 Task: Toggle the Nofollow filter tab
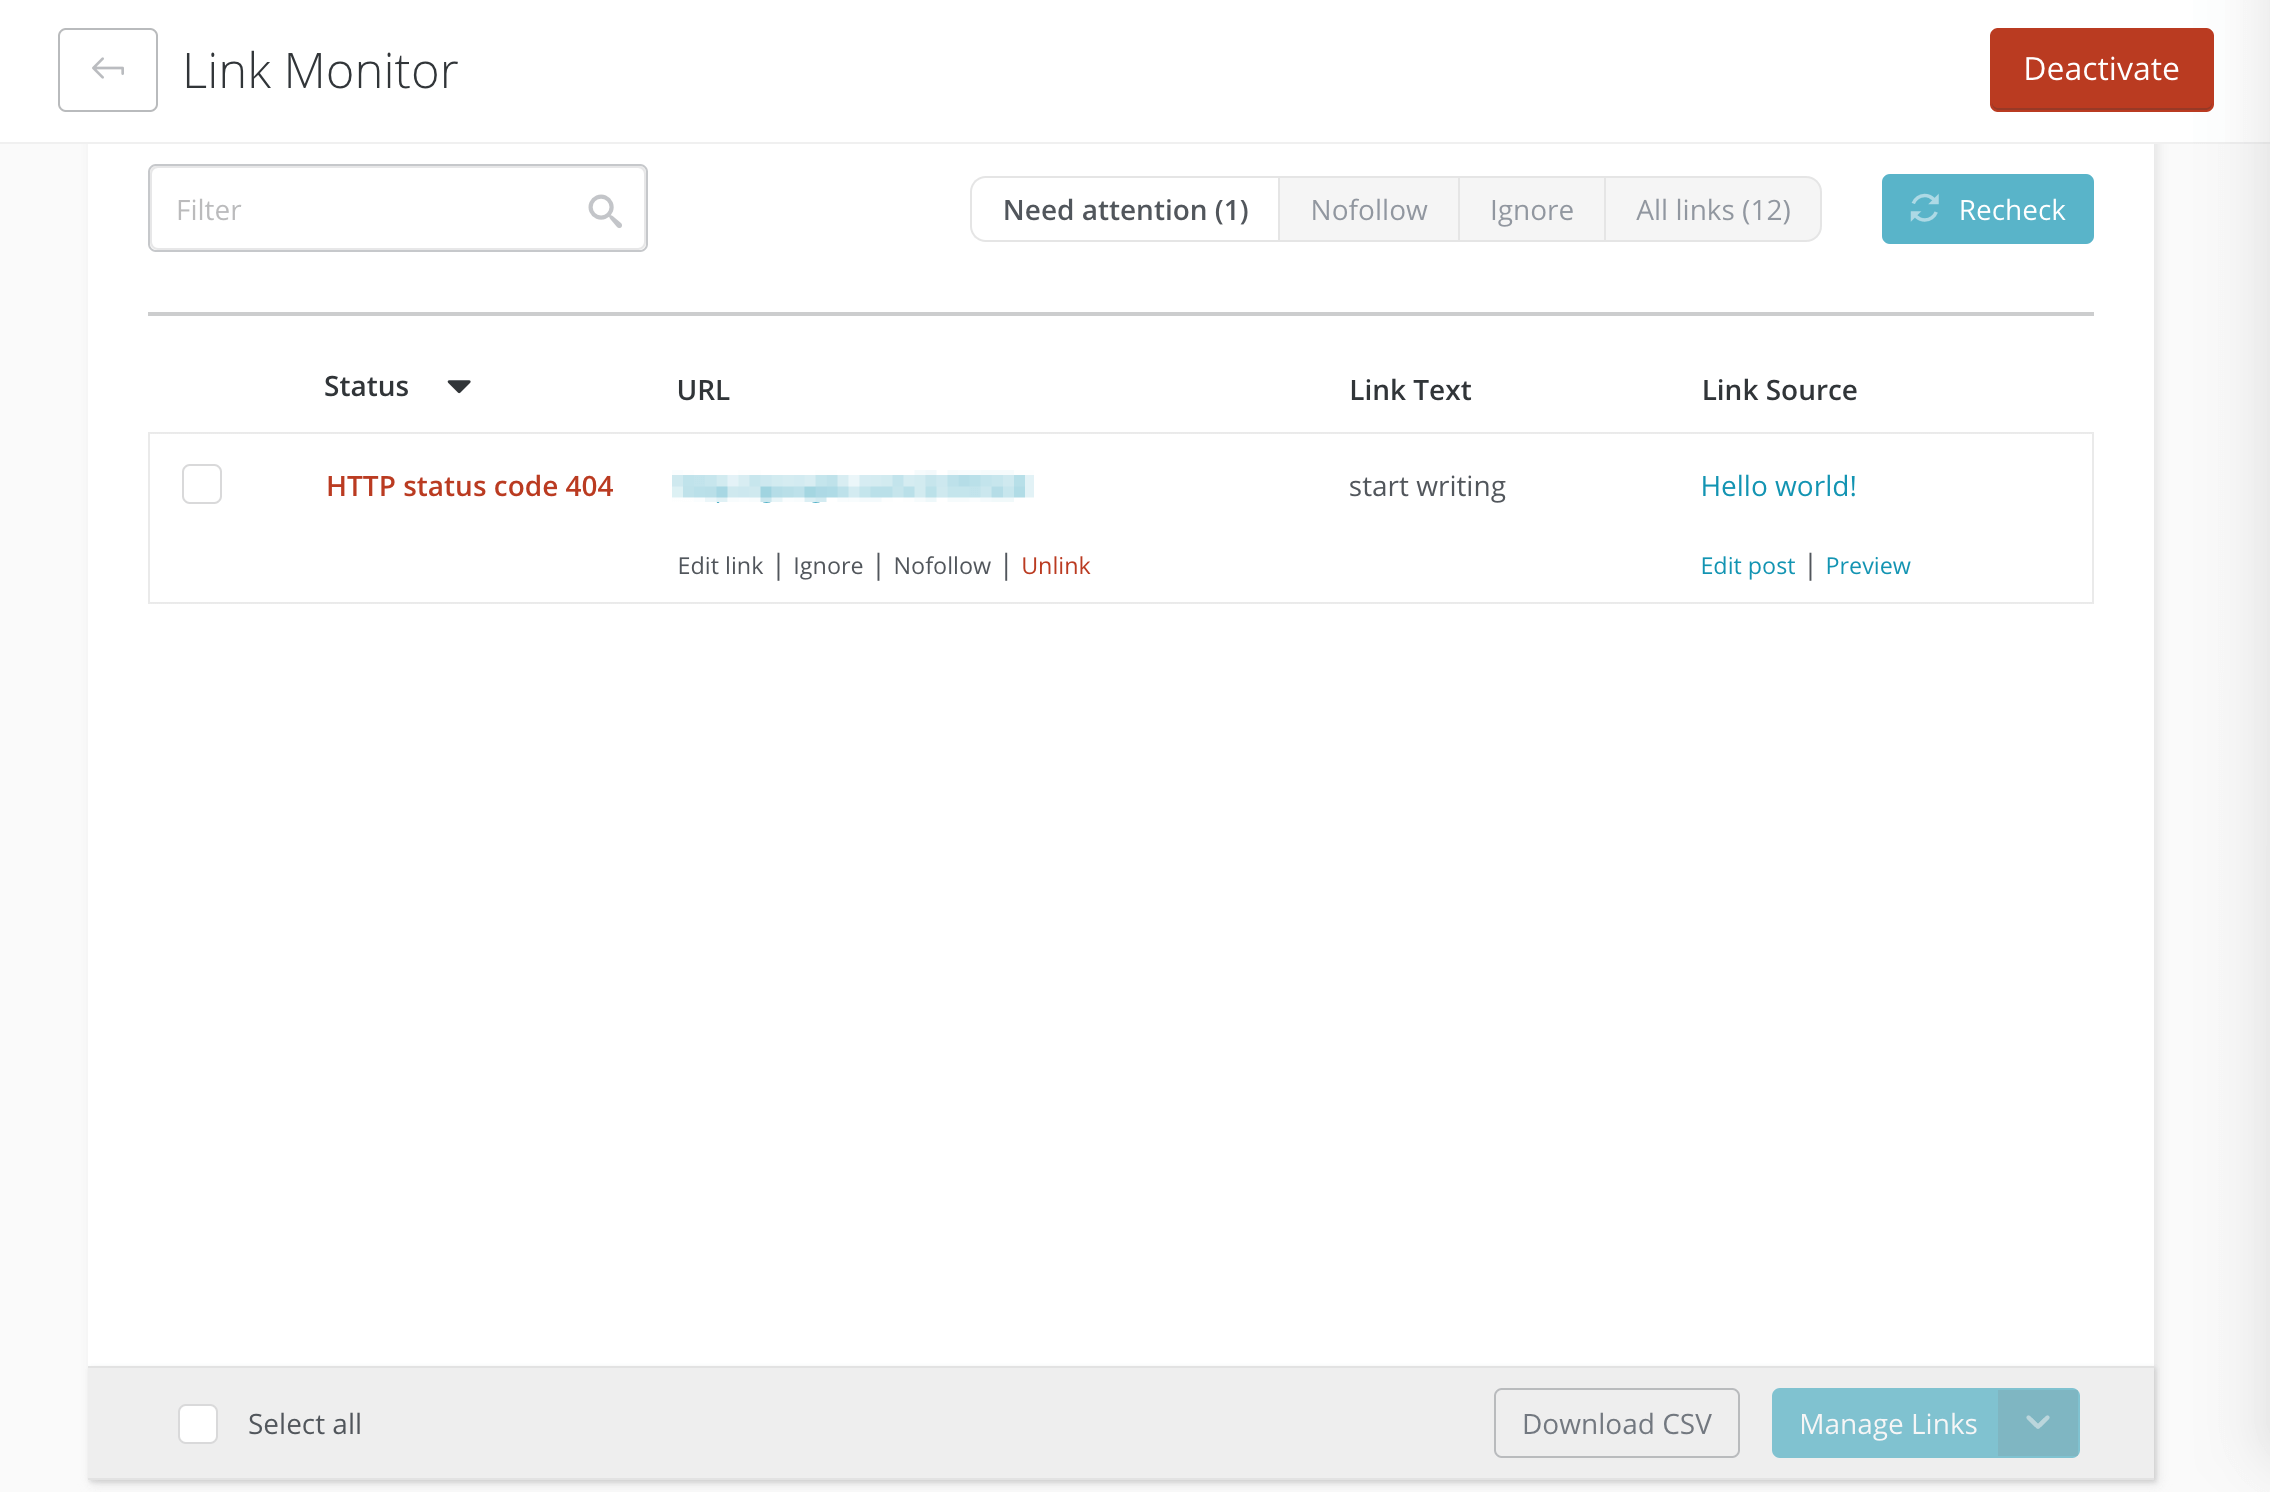pyautogui.click(x=1367, y=208)
